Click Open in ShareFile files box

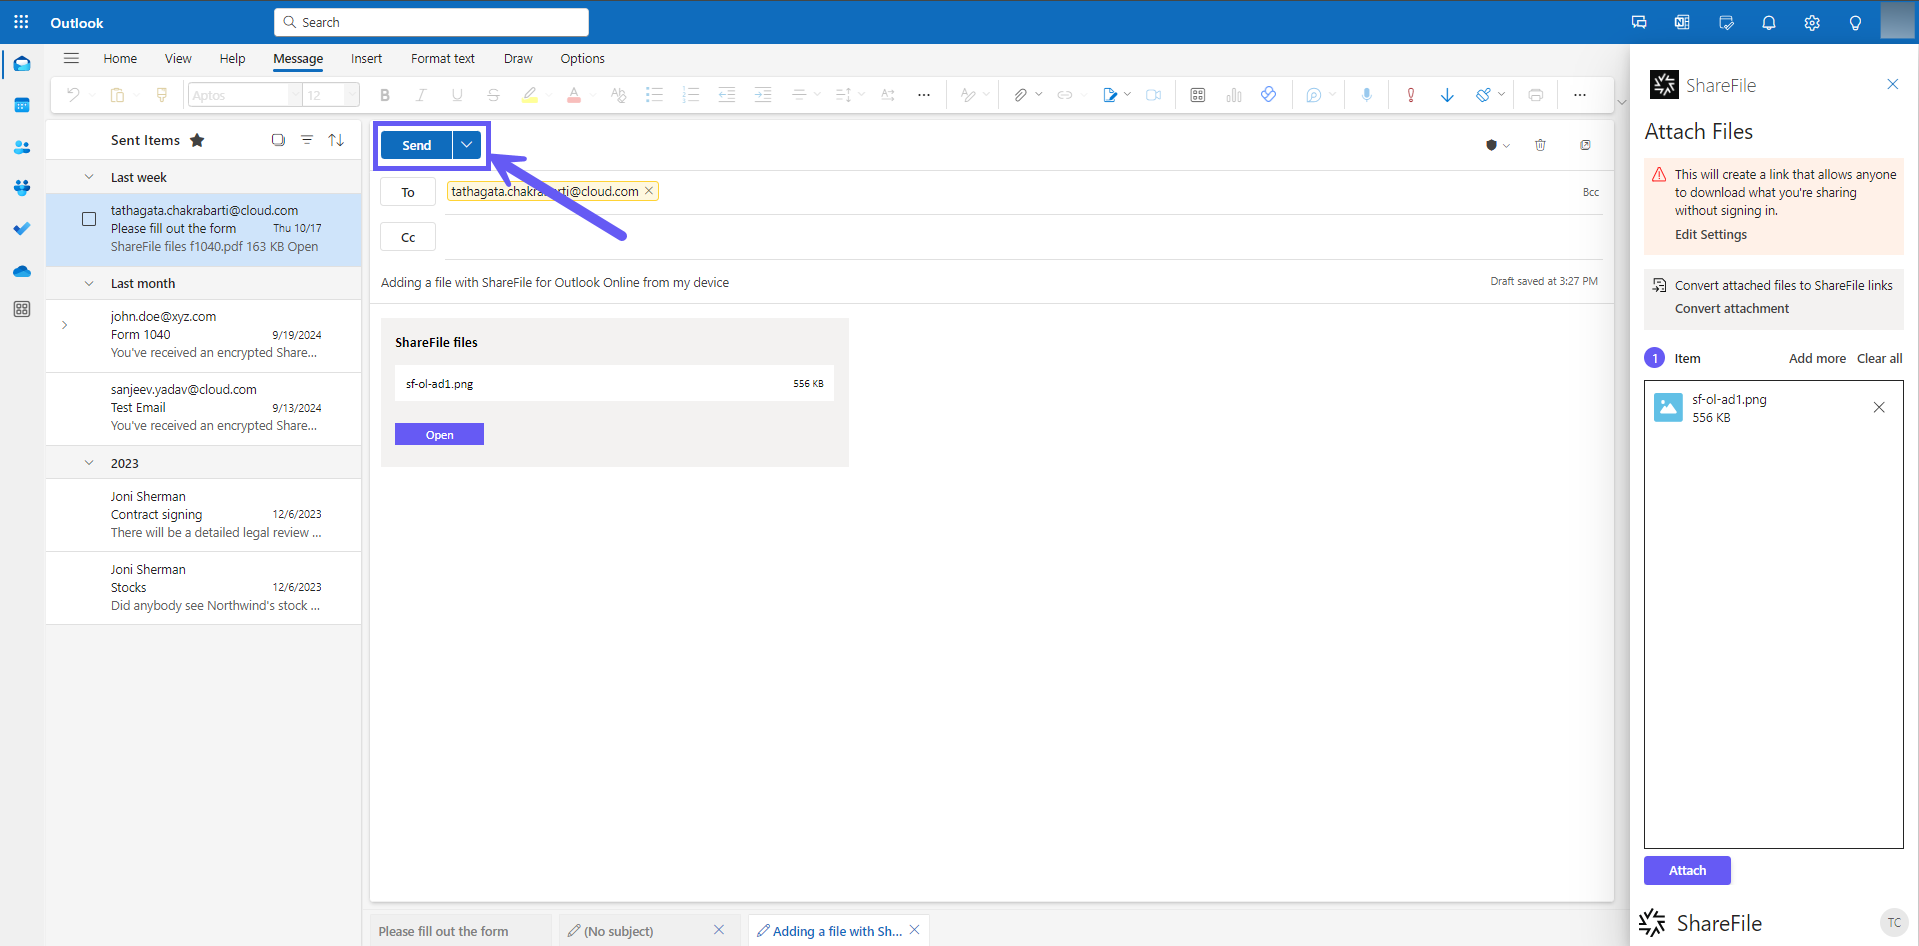click(439, 434)
